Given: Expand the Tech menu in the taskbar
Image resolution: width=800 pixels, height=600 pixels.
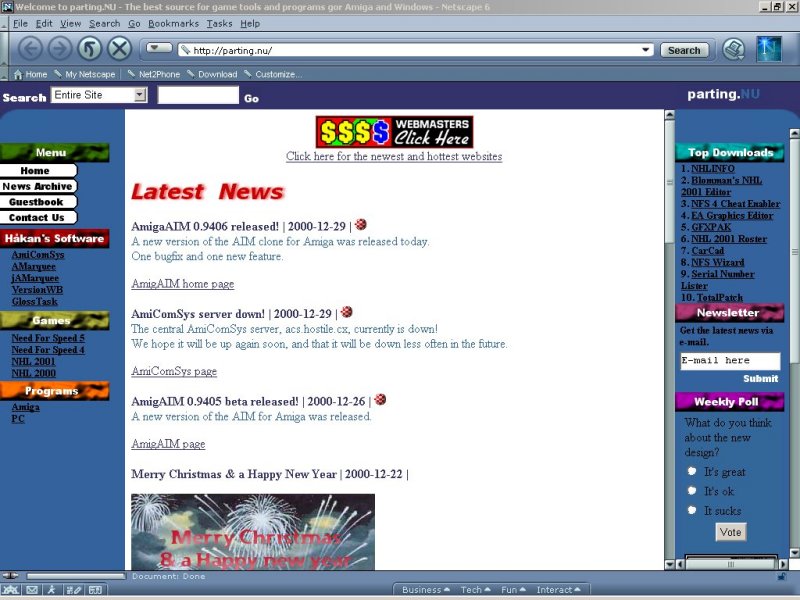Looking at the screenshot, I should point(476,590).
